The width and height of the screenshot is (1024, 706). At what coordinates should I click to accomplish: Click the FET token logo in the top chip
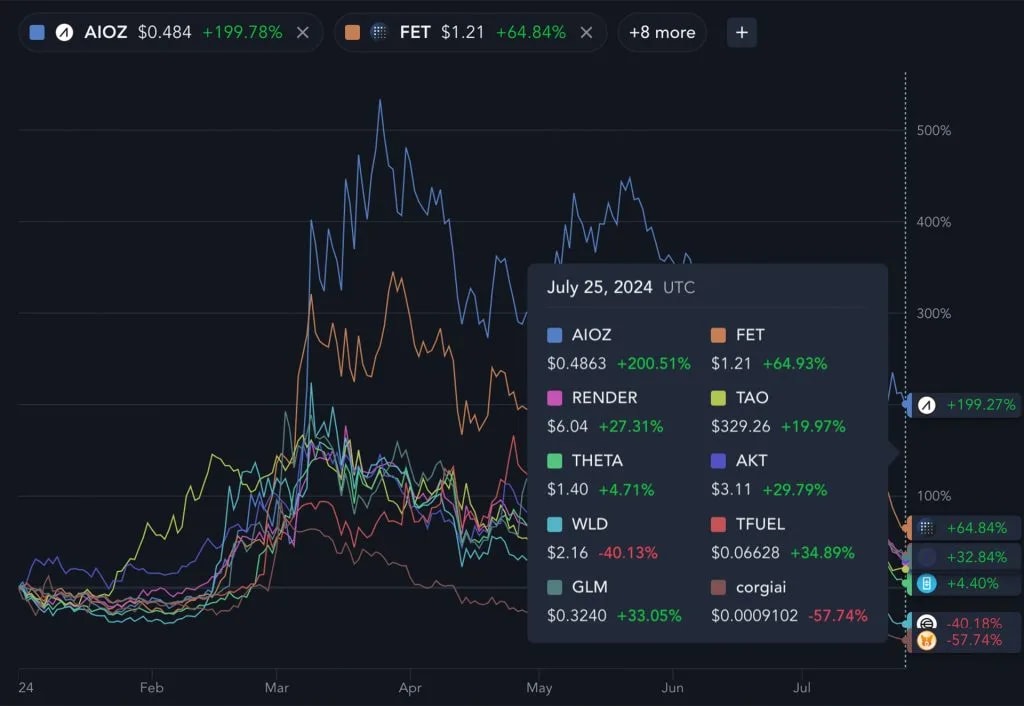378,31
